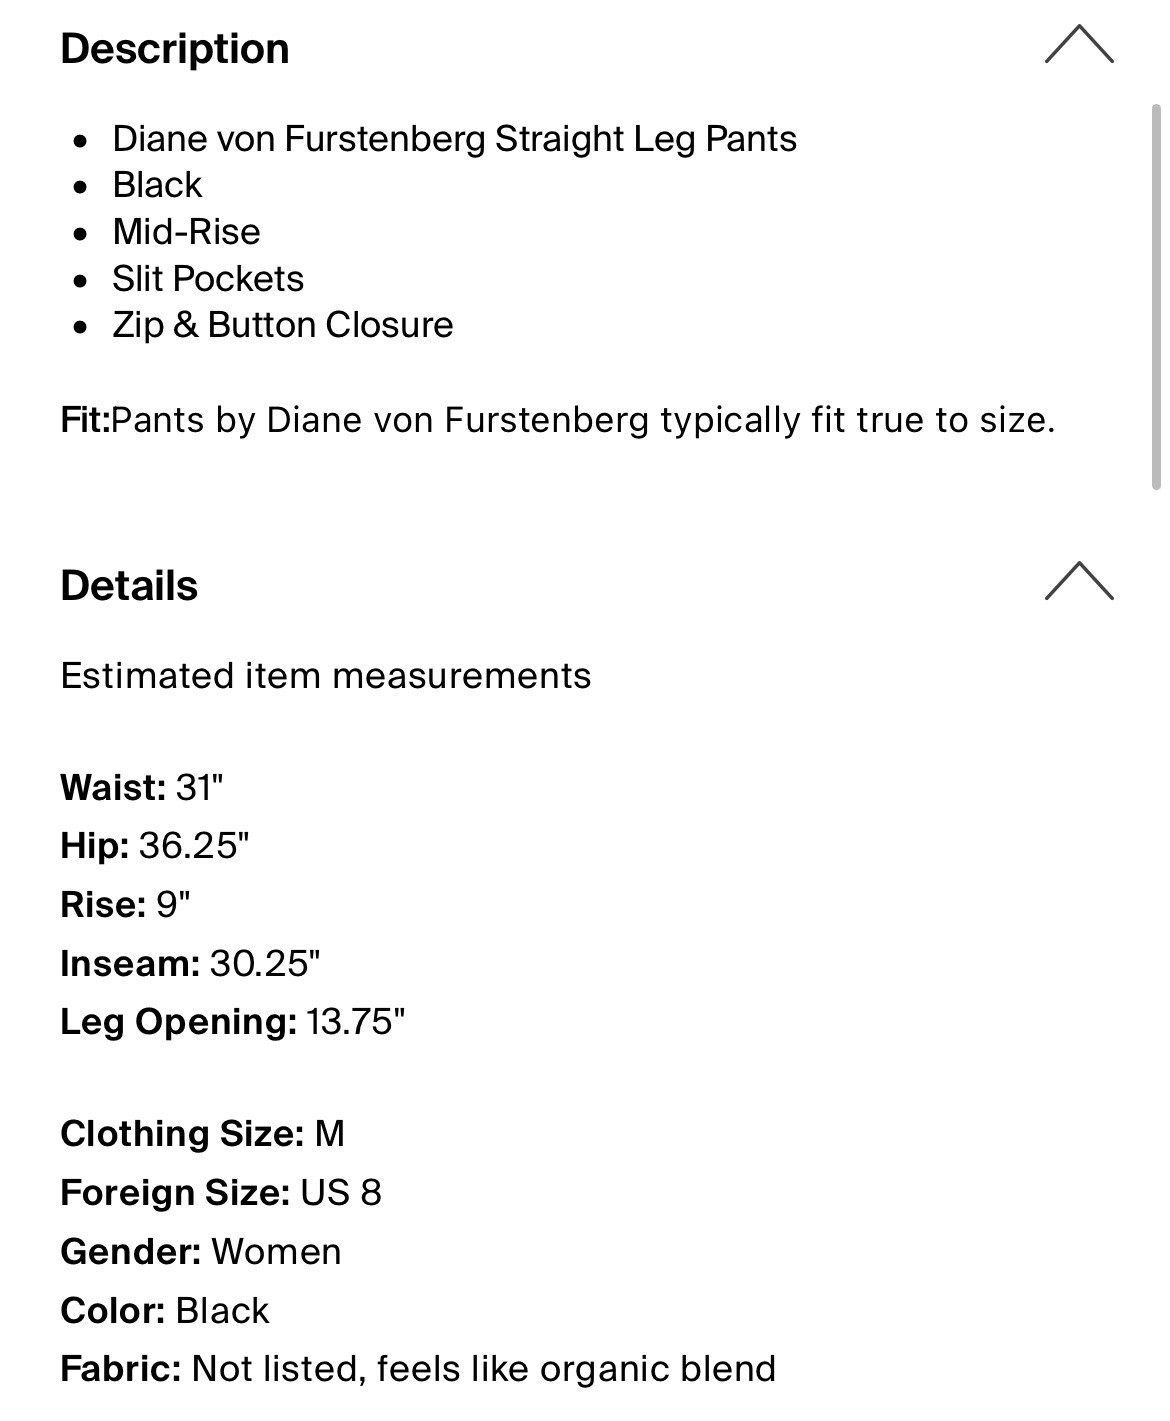Click the Slit Pockets bullet item
Viewport: 1170px width, 1421px height.
(x=208, y=279)
